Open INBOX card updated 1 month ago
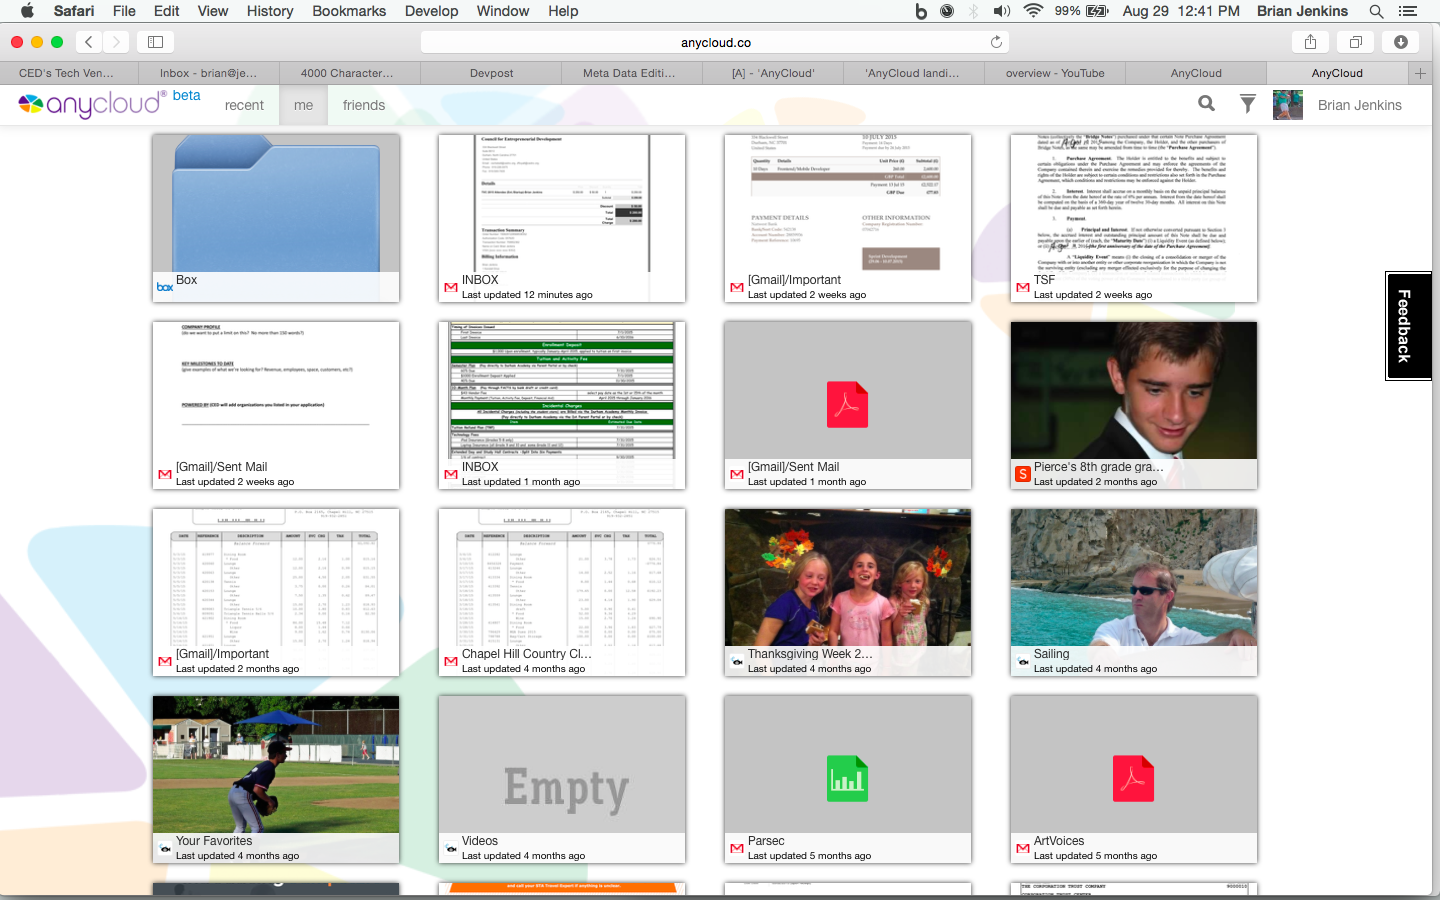The image size is (1440, 900). (x=562, y=405)
